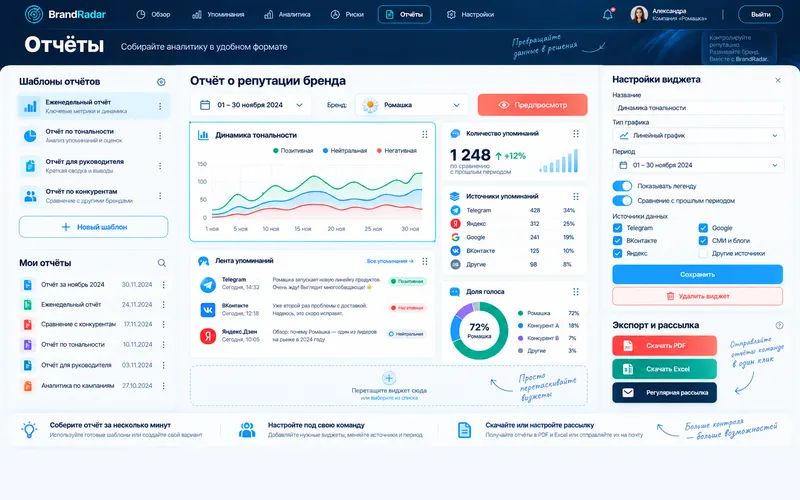Toggle Показывать легенду switch
800x500 pixels.
pyautogui.click(x=622, y=186)
